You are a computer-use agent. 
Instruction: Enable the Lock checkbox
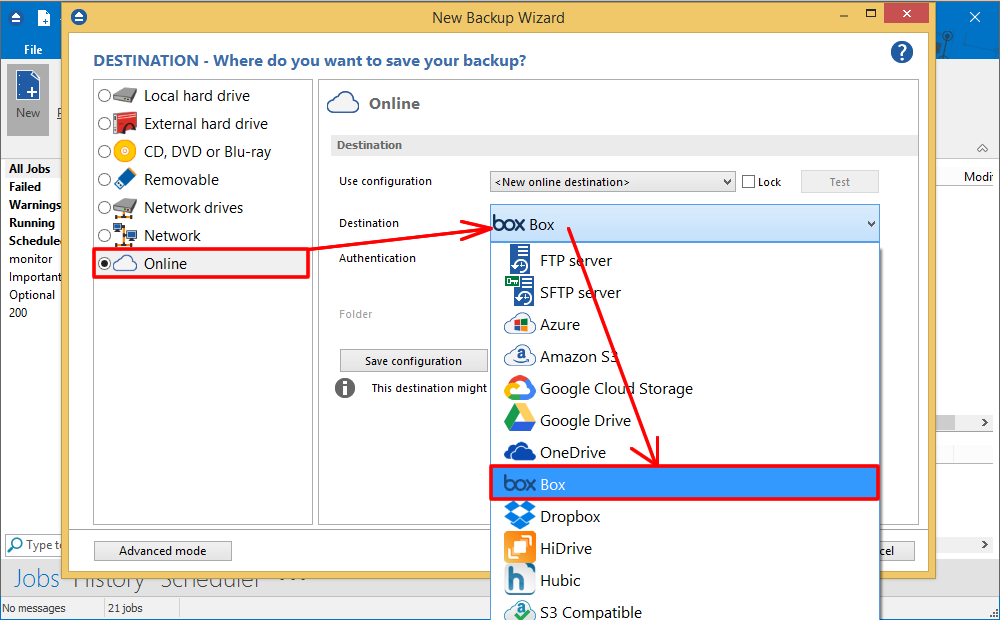[748, 182]
